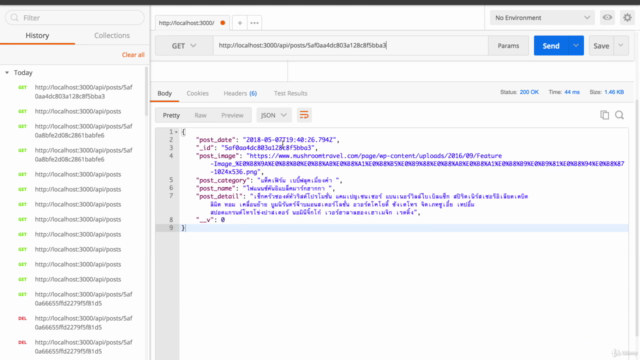This screenshot has height=360, width=640.
Task: Select the Body response tab
Action: [x=164, y=93]
